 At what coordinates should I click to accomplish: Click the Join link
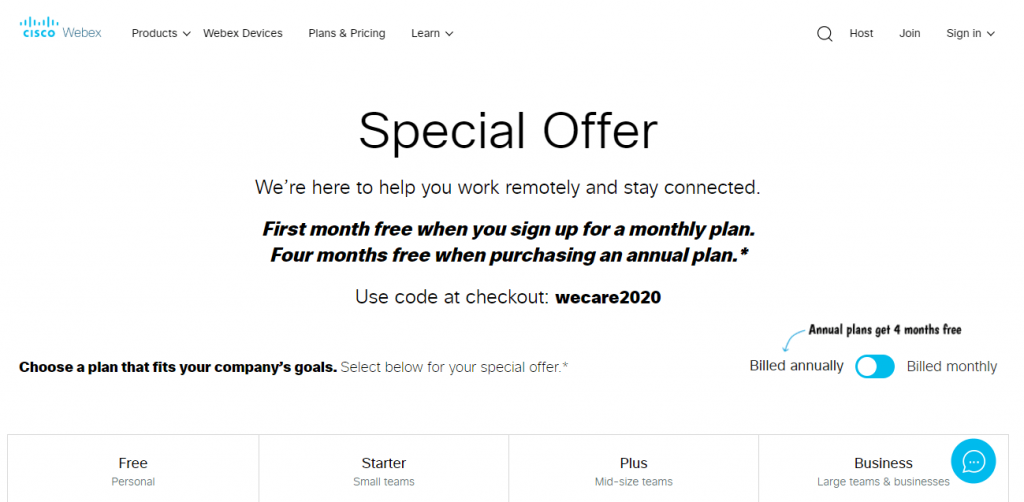pyautogui.click(x=910, y=33)
